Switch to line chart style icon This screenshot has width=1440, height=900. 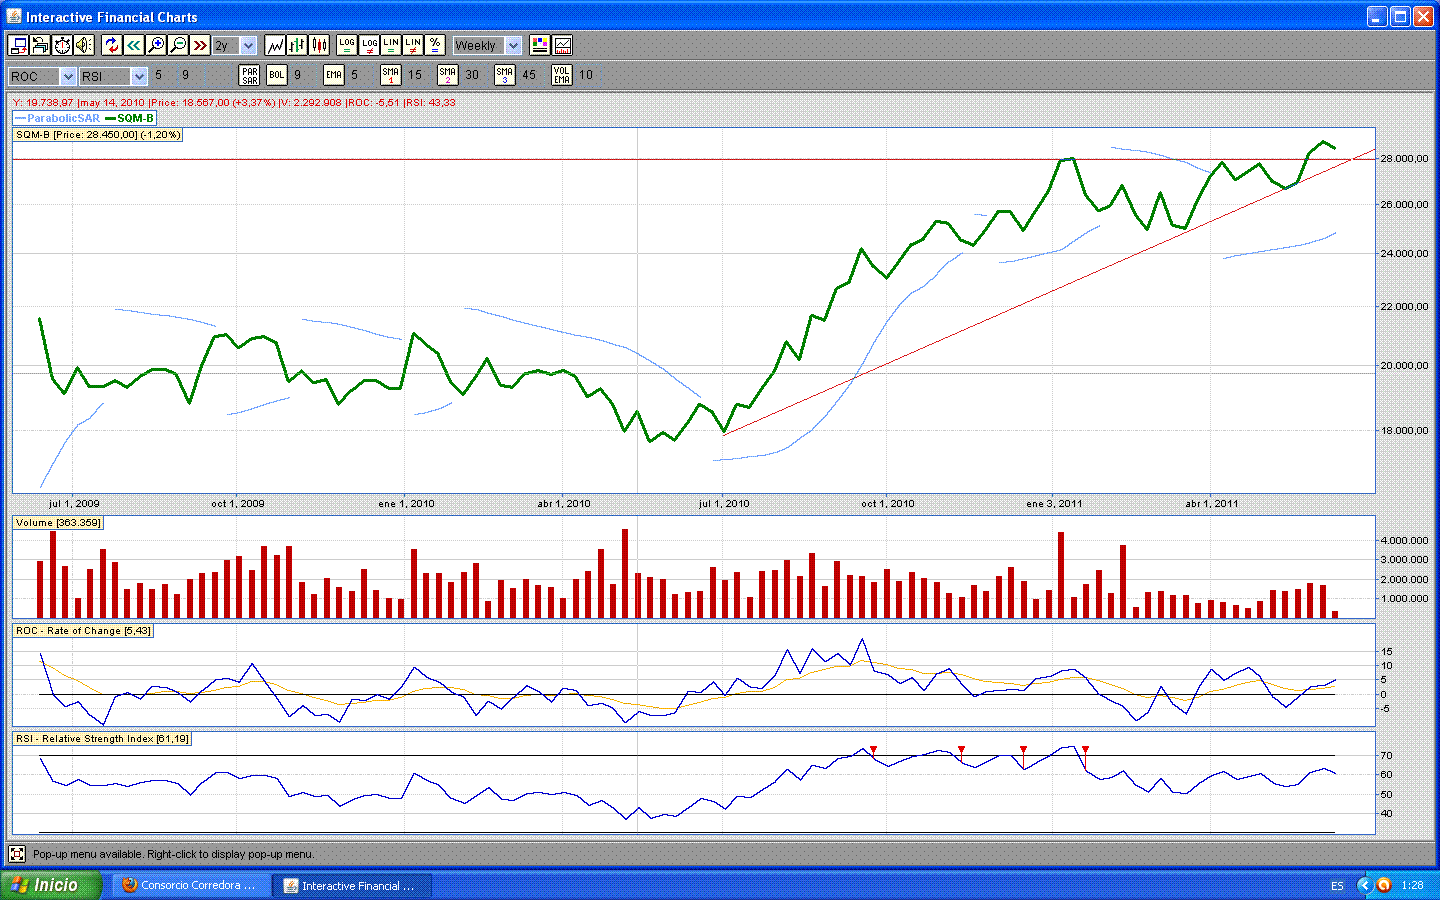click(275, 45)
